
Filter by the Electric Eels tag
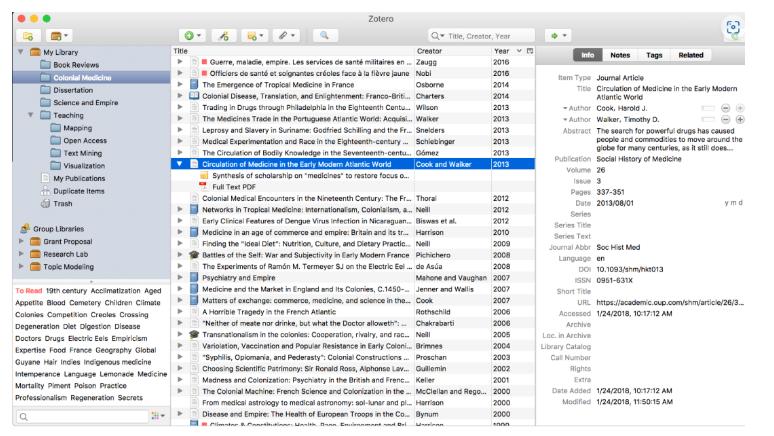88,339
